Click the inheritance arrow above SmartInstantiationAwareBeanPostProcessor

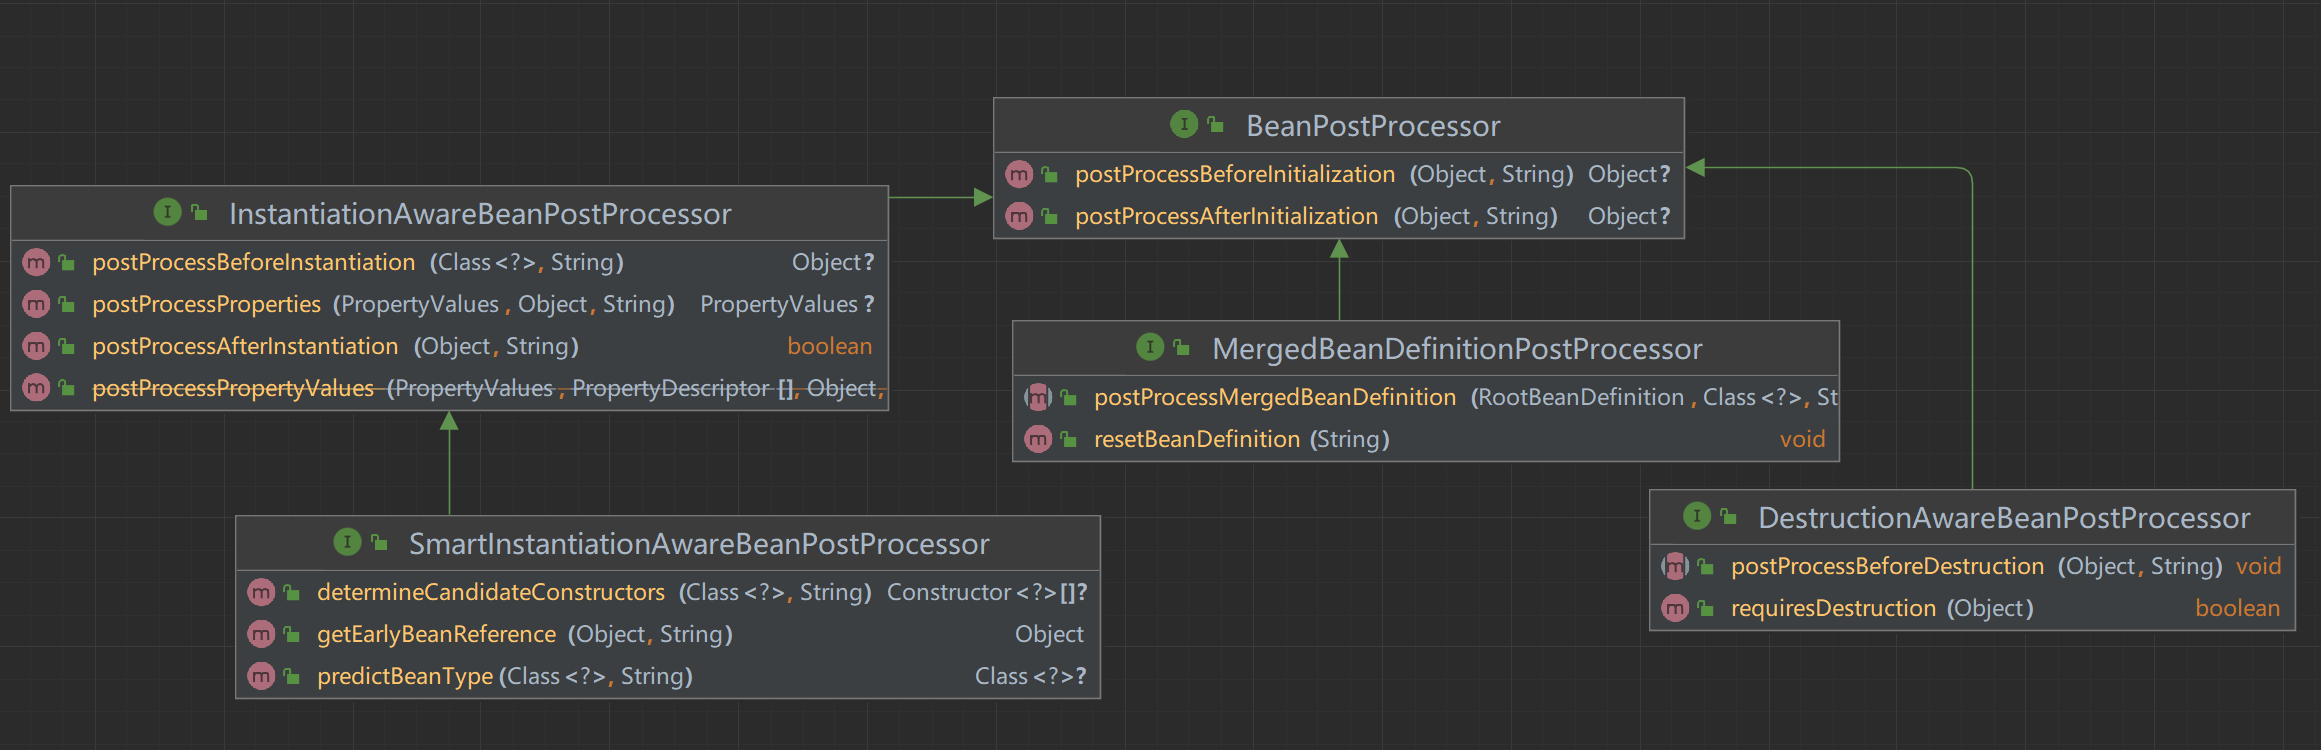pos(449,463)
